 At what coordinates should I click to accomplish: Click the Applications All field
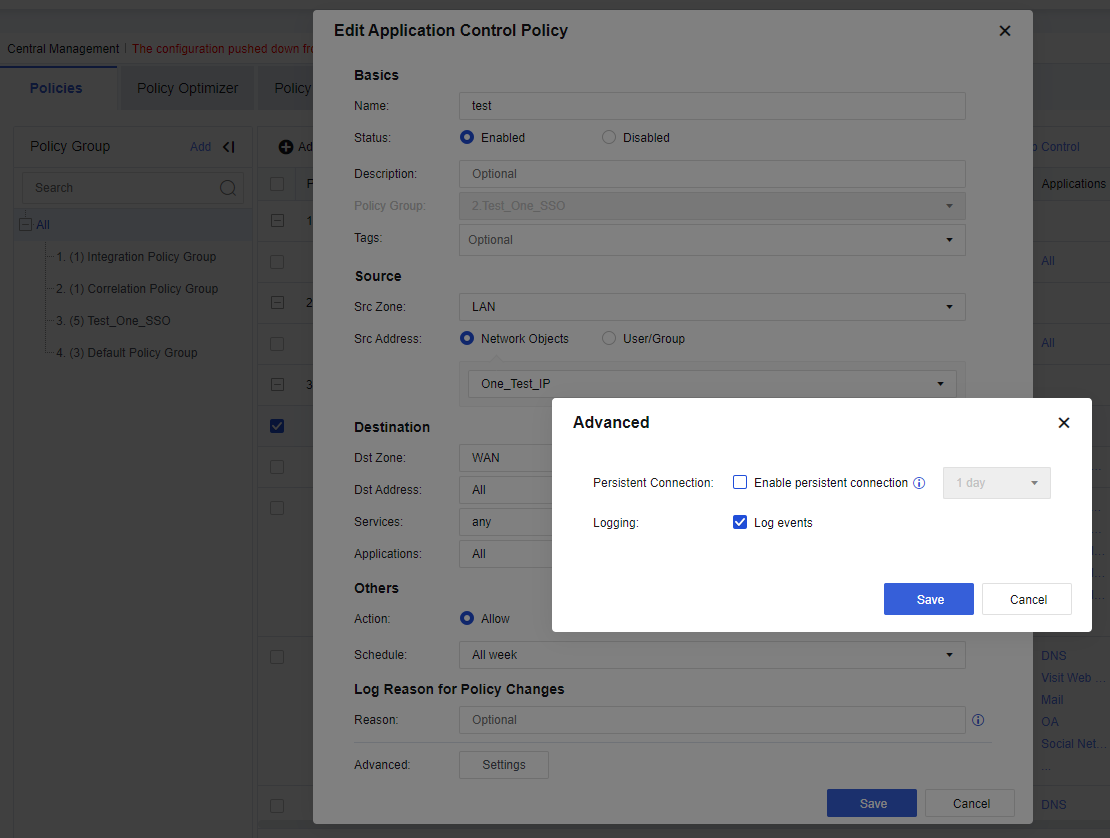click(505, 553)
